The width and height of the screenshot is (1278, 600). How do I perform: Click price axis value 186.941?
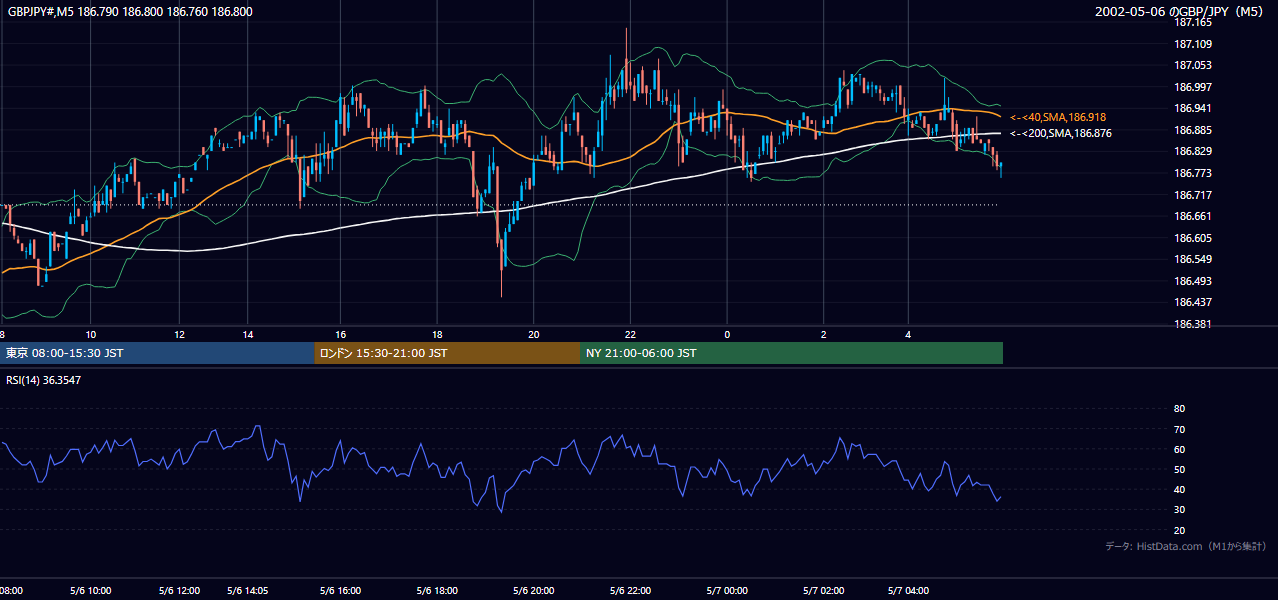point(1192,108)
